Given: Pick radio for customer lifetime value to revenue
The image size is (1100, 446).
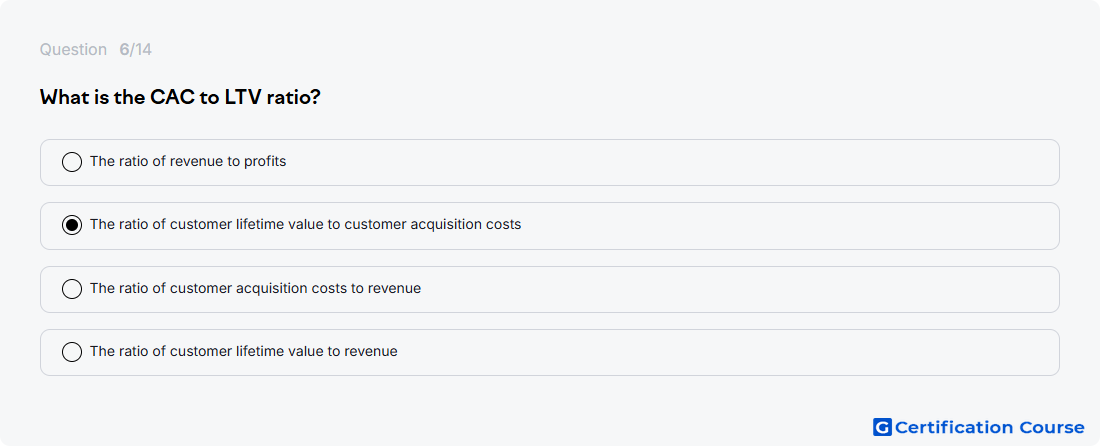Looking at the screenshot, I should tap(72, 352).
